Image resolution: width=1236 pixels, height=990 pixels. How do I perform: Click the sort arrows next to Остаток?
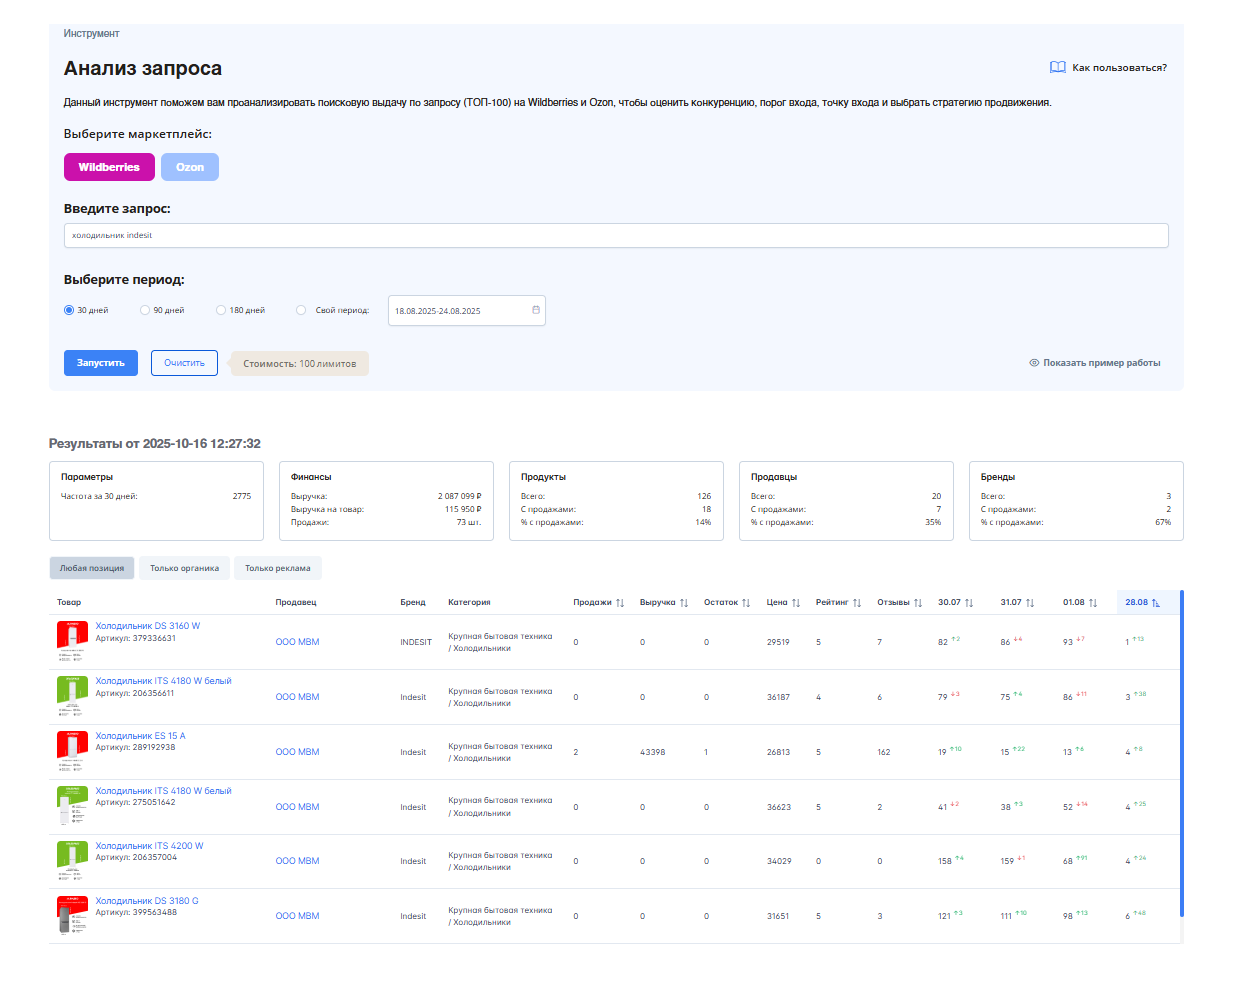coord(746,603)
